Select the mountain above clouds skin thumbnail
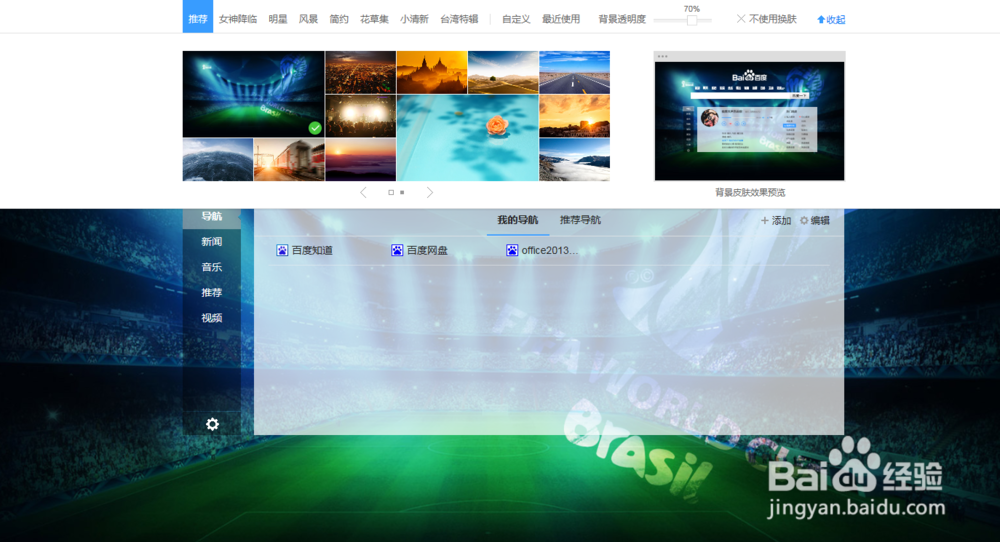This screenshot has width=1000, height=542. [575, 159]
